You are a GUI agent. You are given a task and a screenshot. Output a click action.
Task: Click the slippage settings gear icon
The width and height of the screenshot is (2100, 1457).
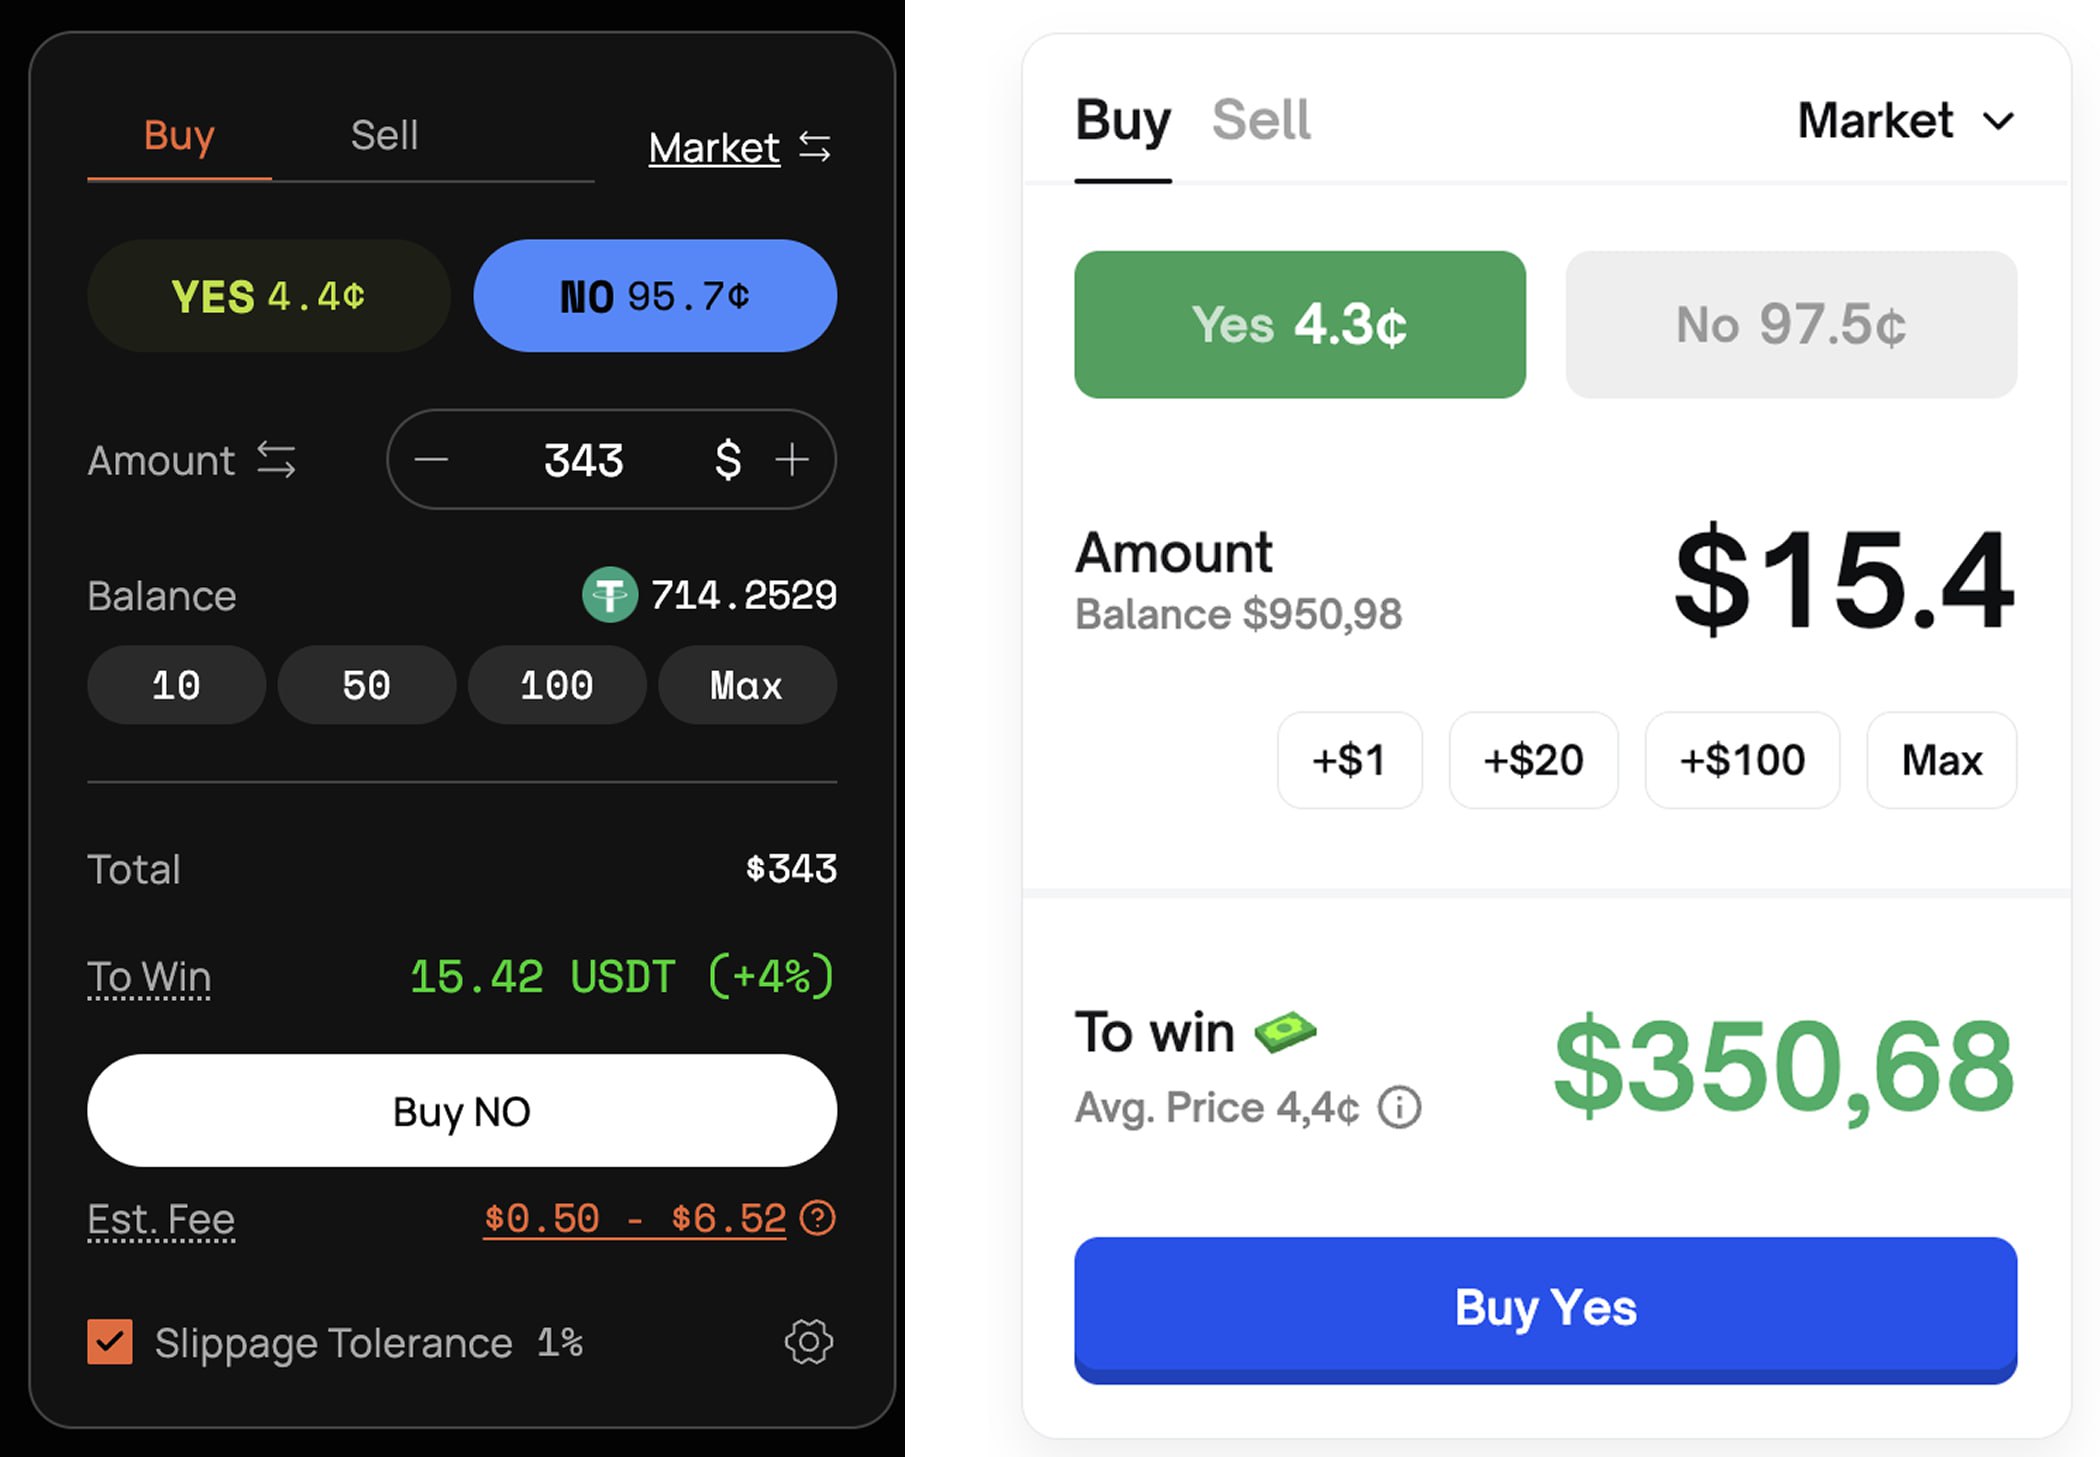(x=808, y=1342)
